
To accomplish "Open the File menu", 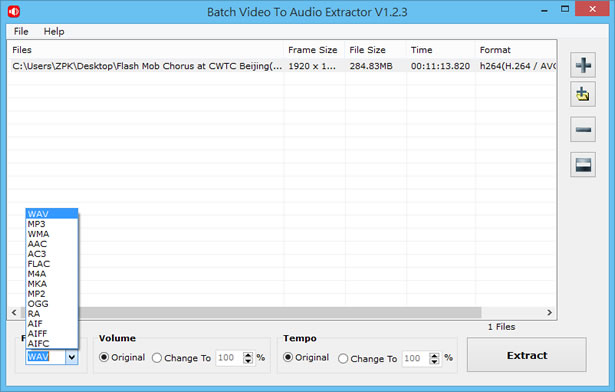I will coord(21,31).
